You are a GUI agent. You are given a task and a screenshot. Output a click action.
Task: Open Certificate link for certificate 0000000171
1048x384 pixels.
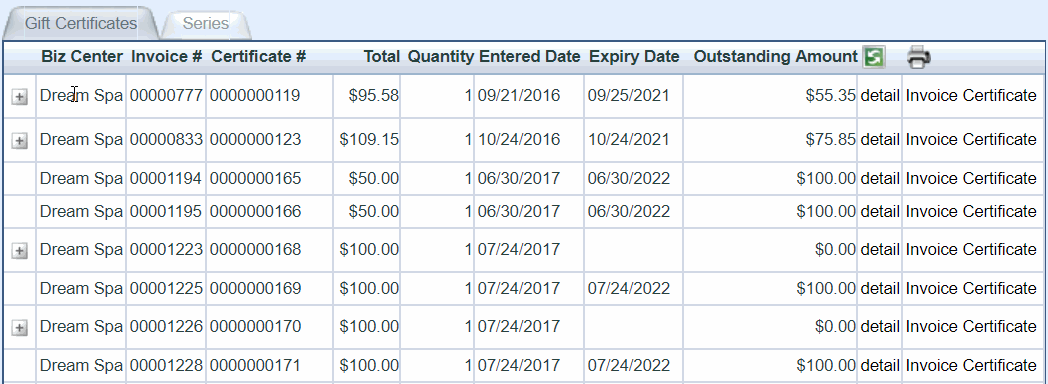click(999, 365)
